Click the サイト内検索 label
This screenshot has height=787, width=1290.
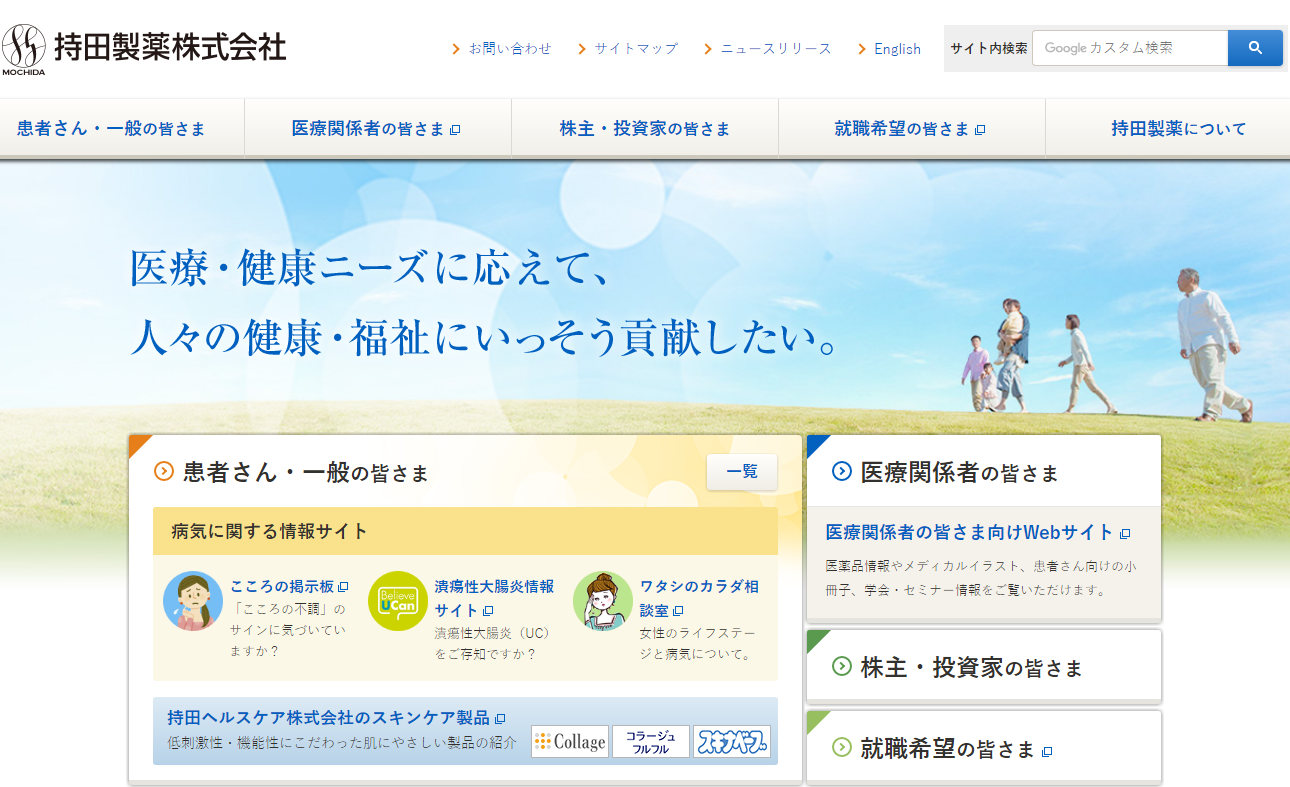[x=988, y=48]
